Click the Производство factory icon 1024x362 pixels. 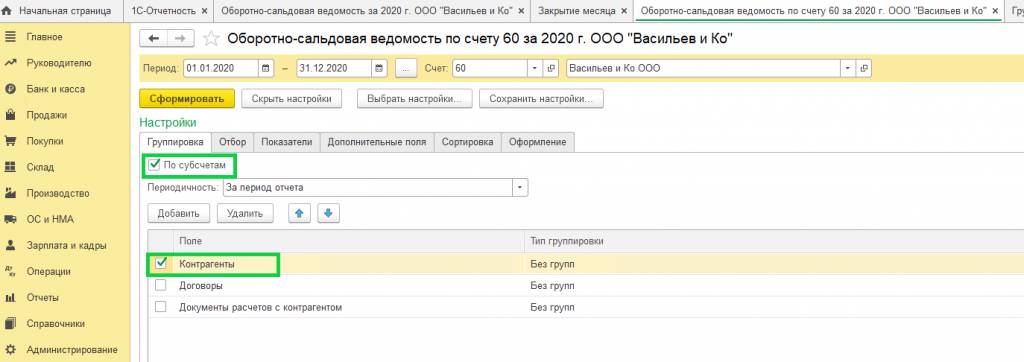[10, 193]
